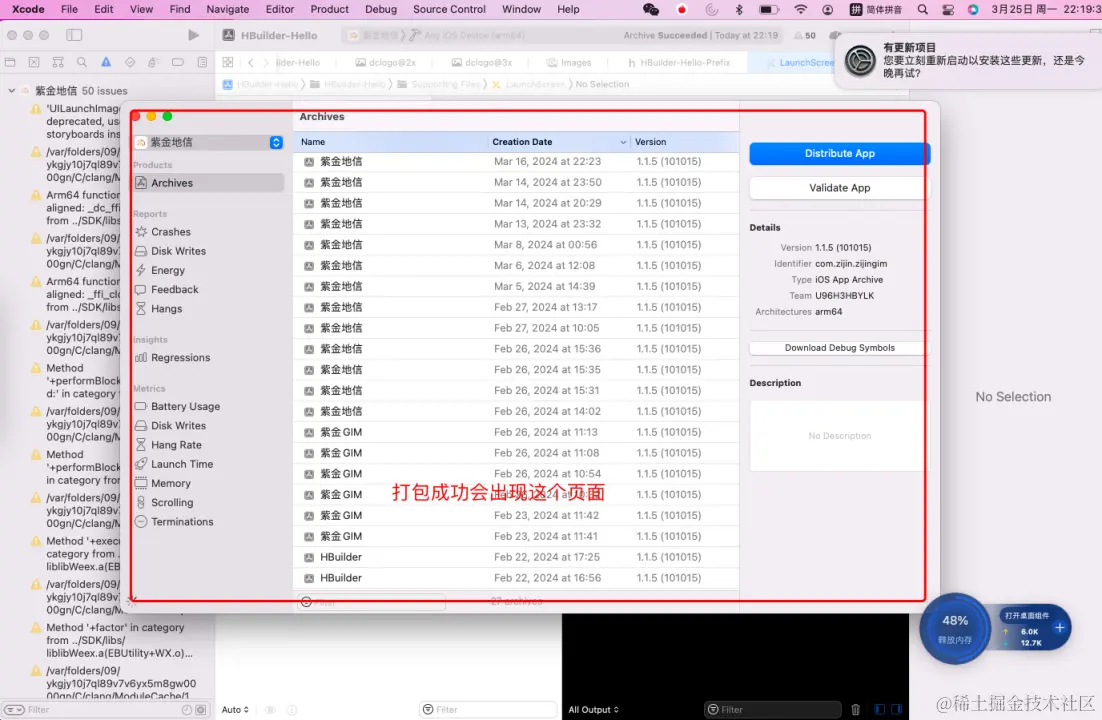
Task: Switch to HBuilder-Hello-Prefix editor tab
Action: coord(678,63)
